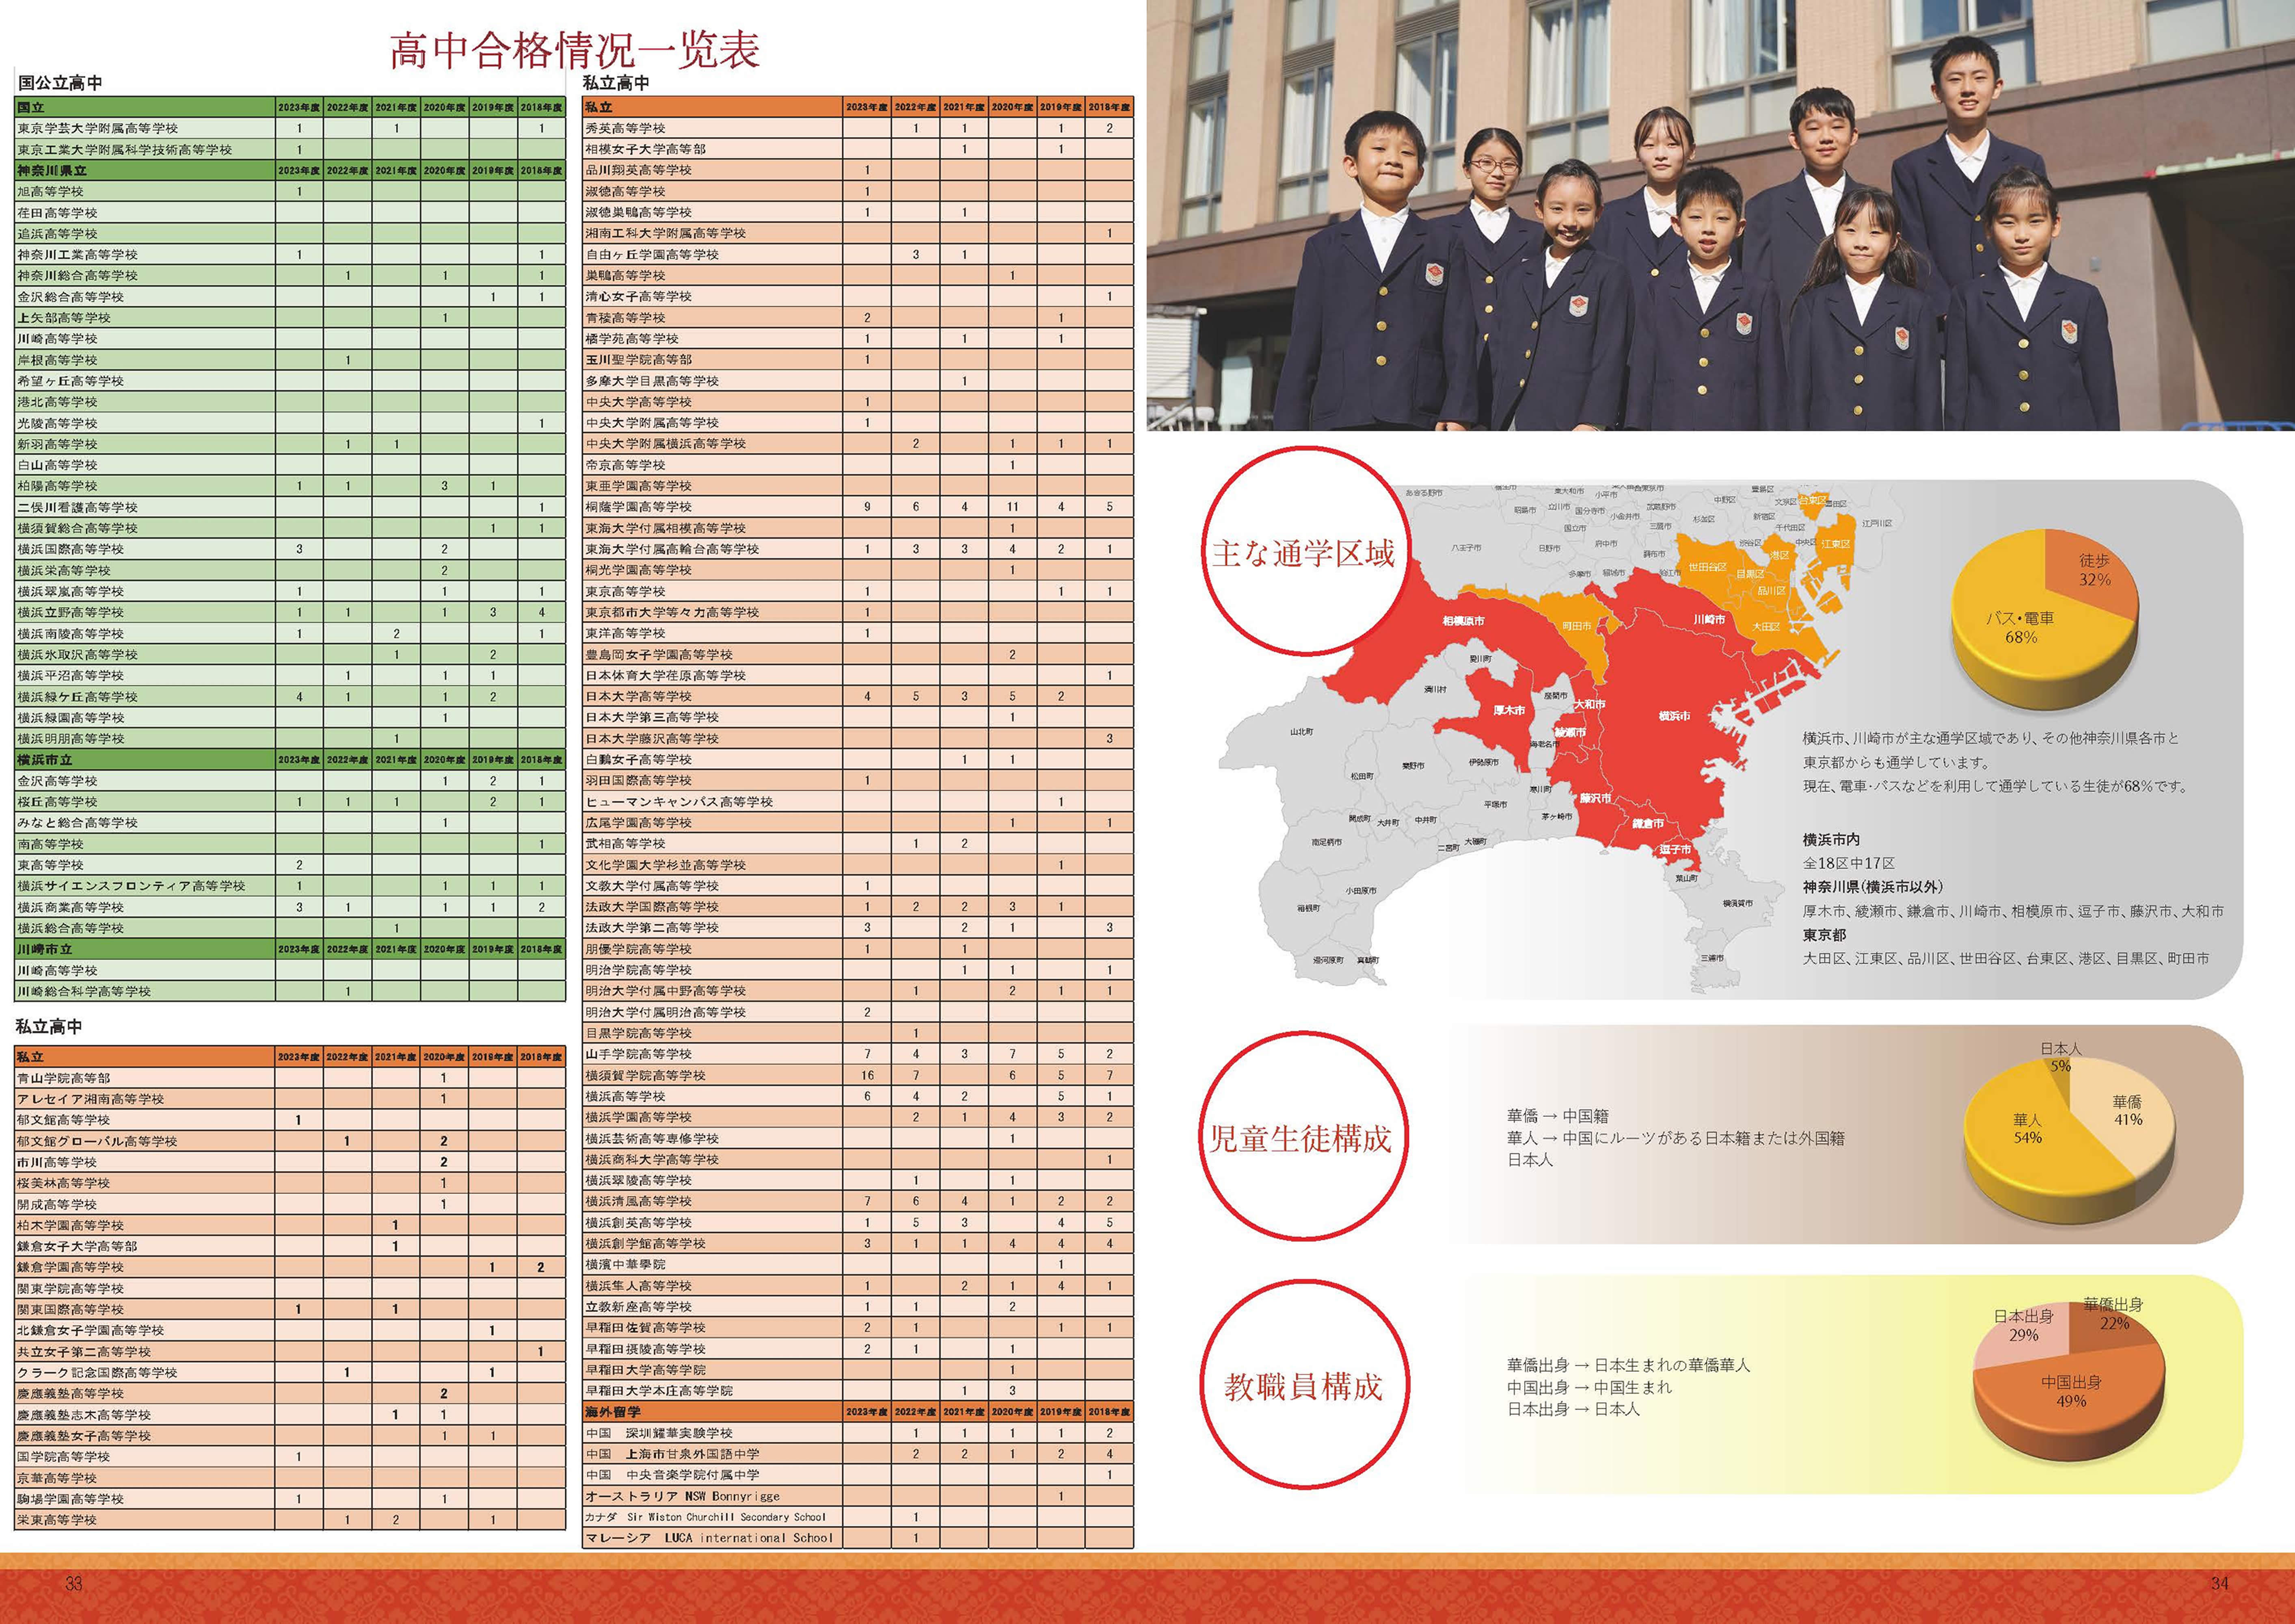Screen dimensions: 2295x1624
Task: Click the row 旭高等学校
Action: click(x=290, y=191)
